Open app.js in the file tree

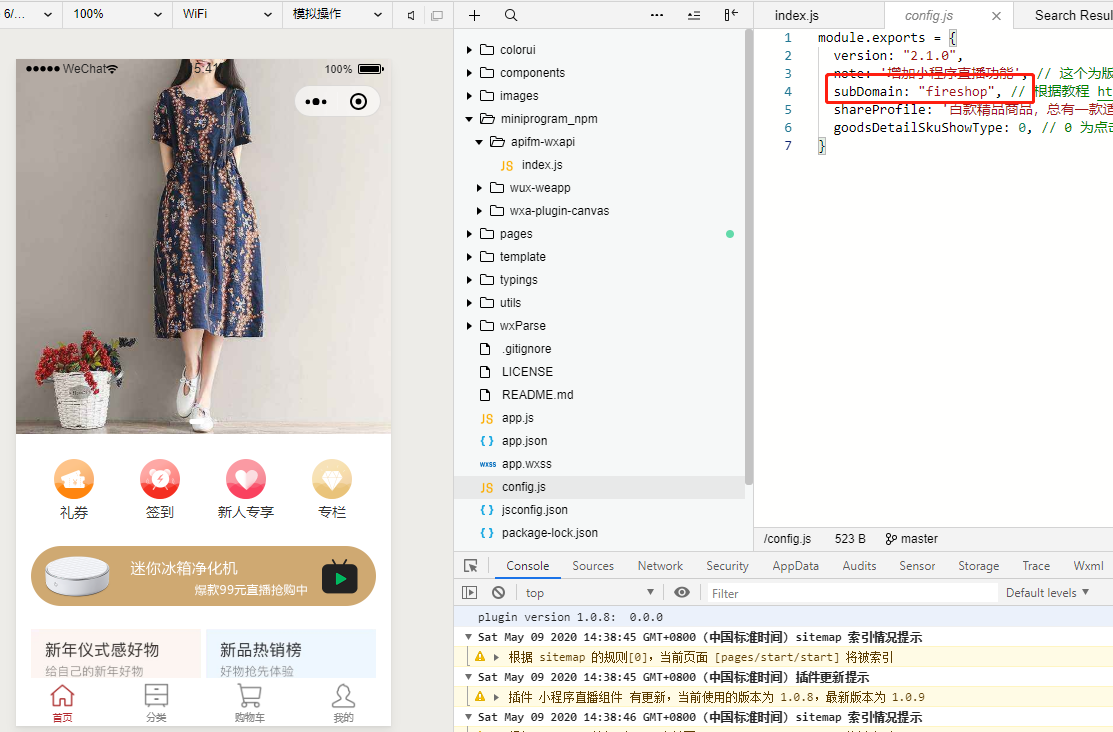pos(517,417)
